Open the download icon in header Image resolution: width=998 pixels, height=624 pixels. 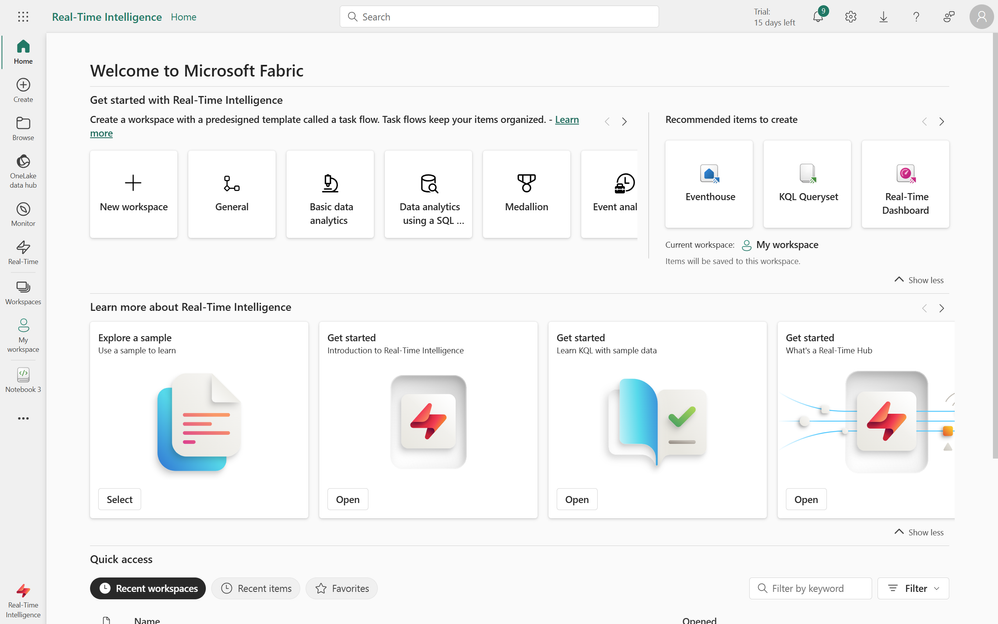point(883,17)
